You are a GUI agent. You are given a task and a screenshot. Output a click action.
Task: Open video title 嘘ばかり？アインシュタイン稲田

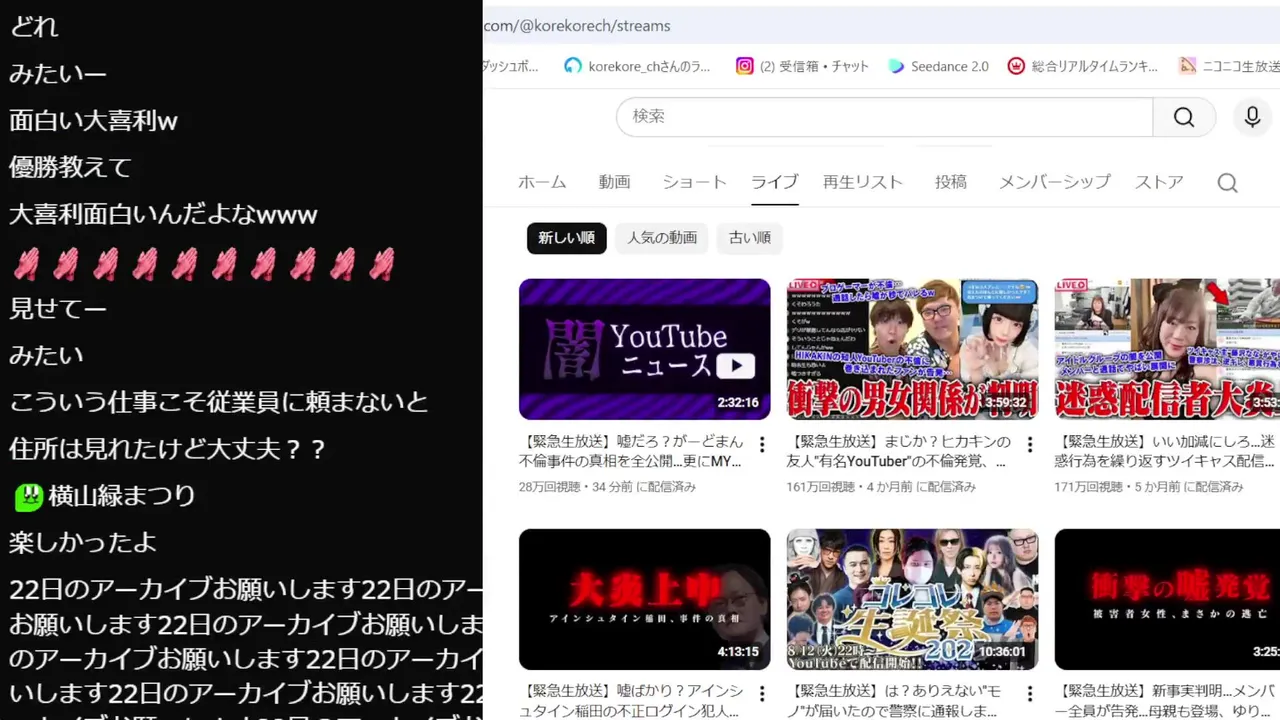click(x=631, y=701)
